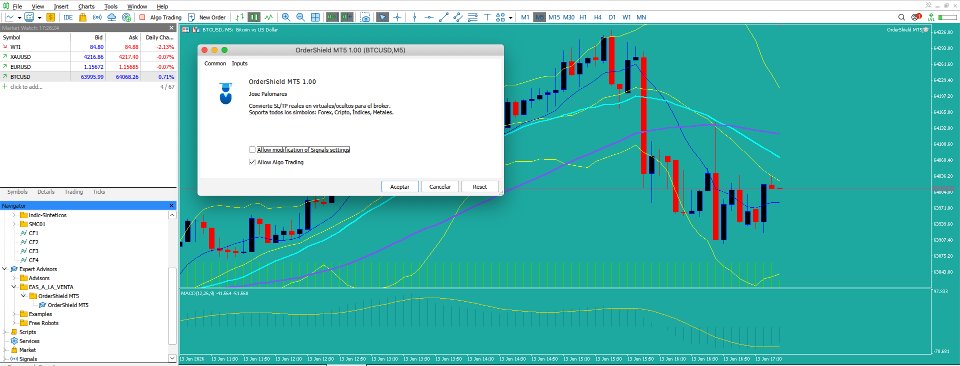The height and width of the screenshot is (366, 960).
Task: Click the Cancelar button
Action: [440, 187]
